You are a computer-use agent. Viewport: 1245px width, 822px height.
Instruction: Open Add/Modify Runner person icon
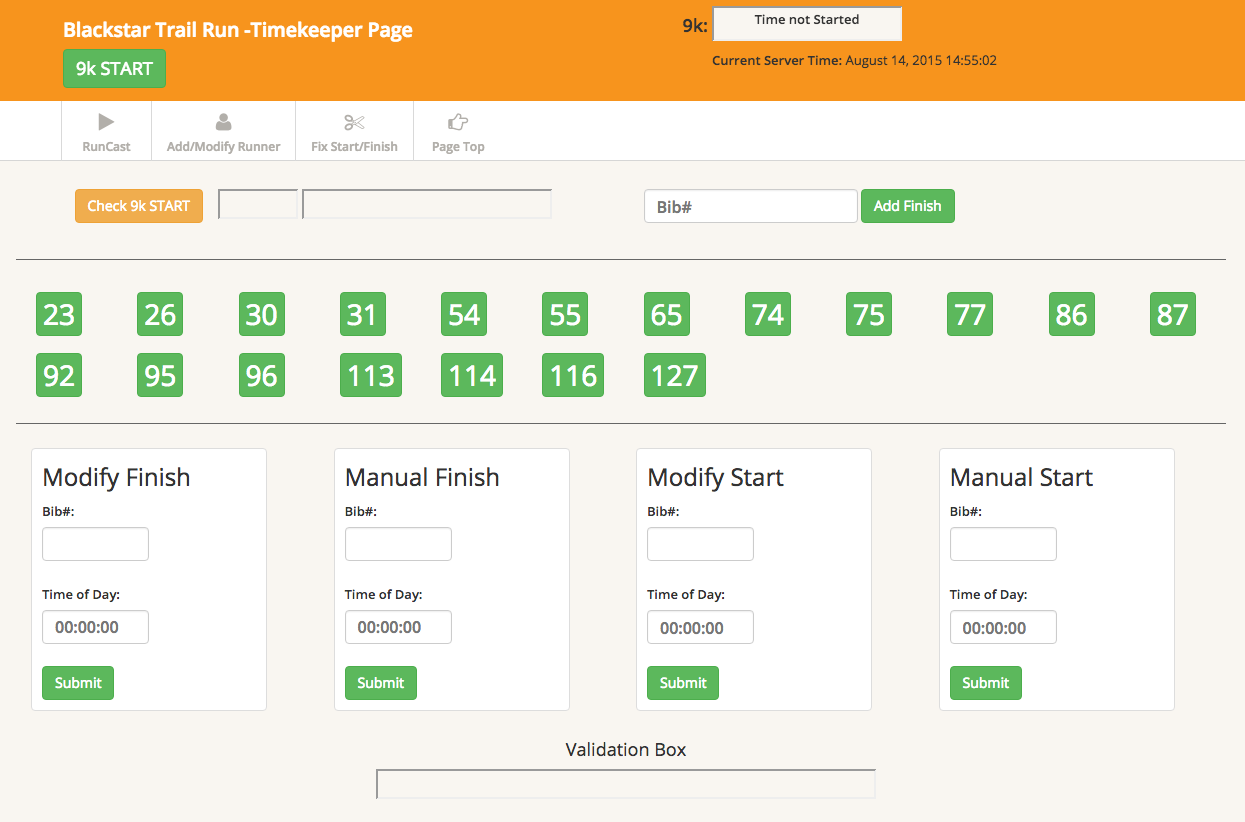point(223,123)
